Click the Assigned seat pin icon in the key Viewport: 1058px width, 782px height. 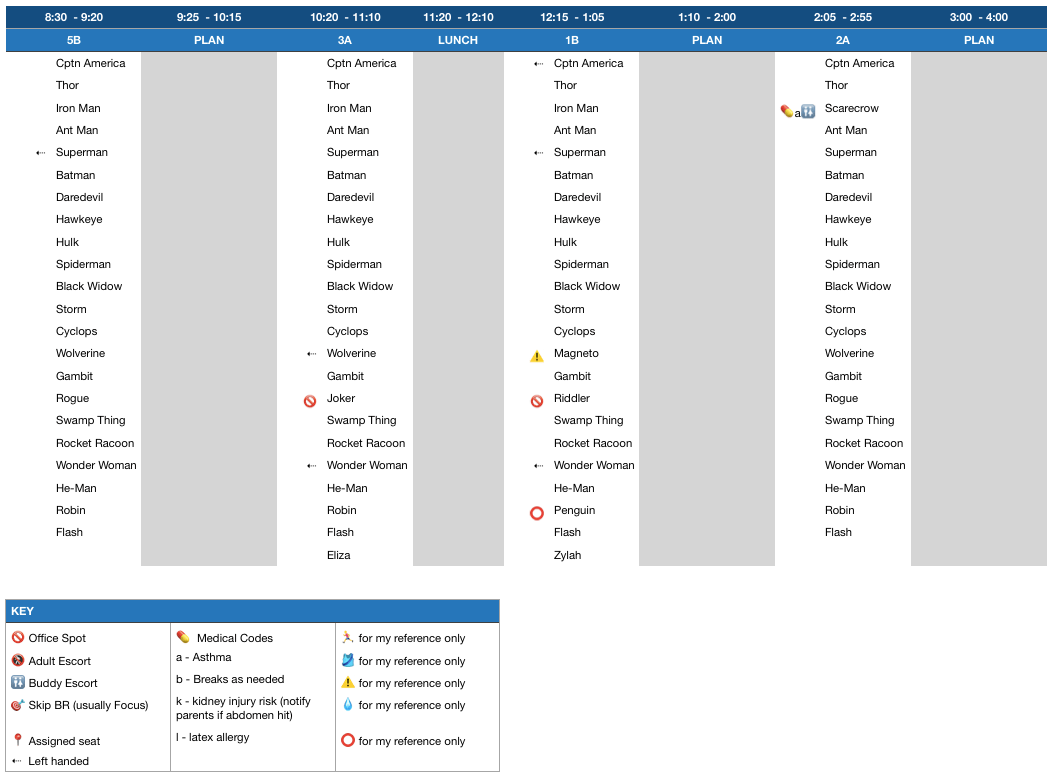pos(18,739)
